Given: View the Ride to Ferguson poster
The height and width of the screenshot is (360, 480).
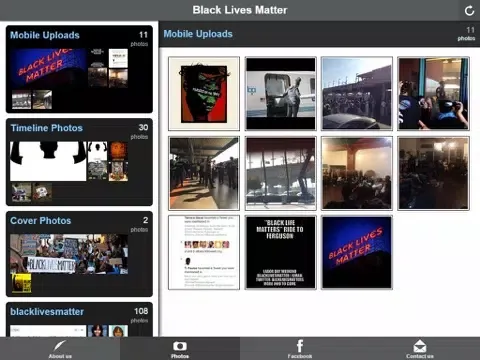Looking at the screenshot, I should 281,252.
